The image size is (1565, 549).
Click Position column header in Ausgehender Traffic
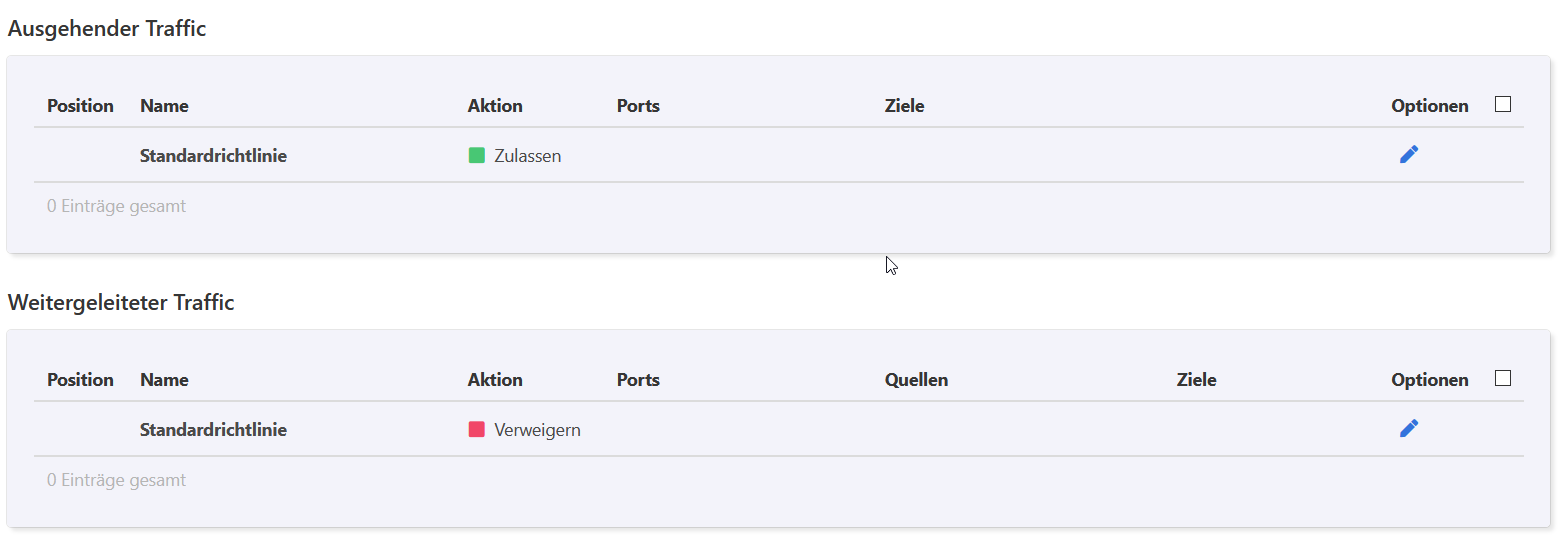pos(80,106)
